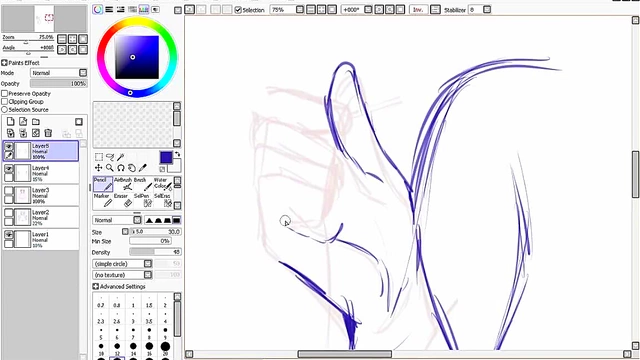Select the Water Color tool

click(162, 184)
